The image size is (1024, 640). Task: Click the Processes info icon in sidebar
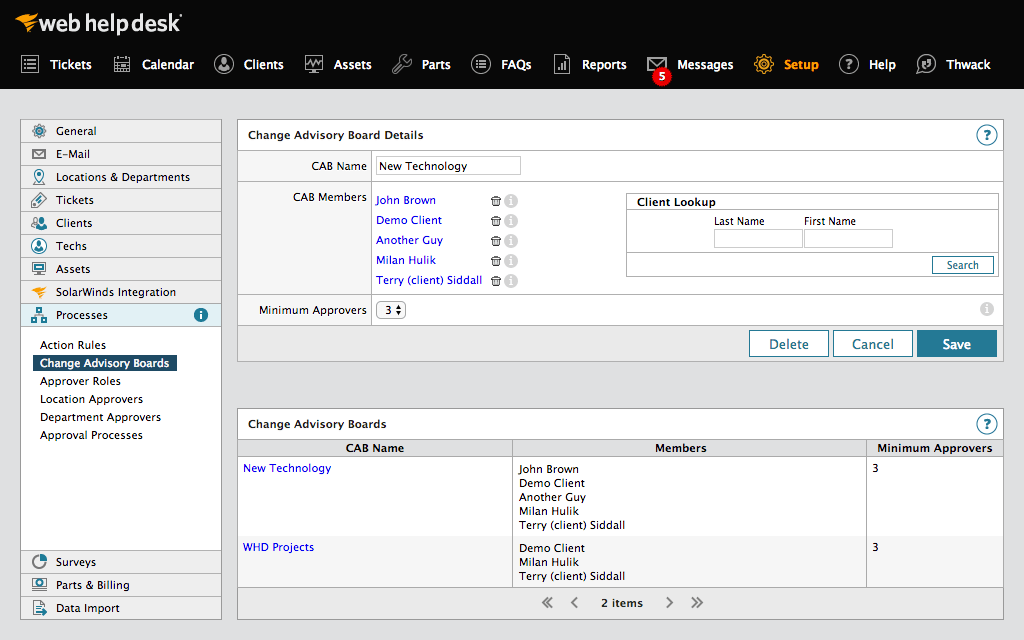[x=203, y=314]
